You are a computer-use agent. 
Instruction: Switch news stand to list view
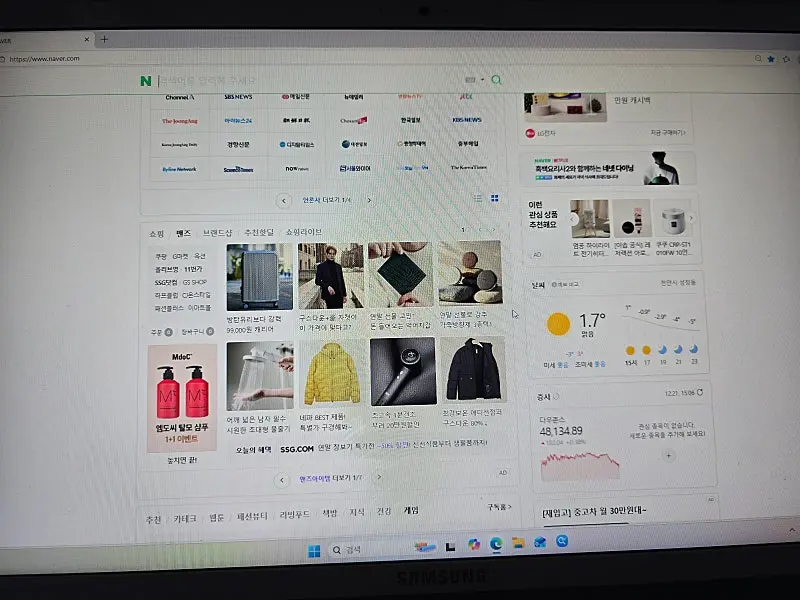[478, 199]
